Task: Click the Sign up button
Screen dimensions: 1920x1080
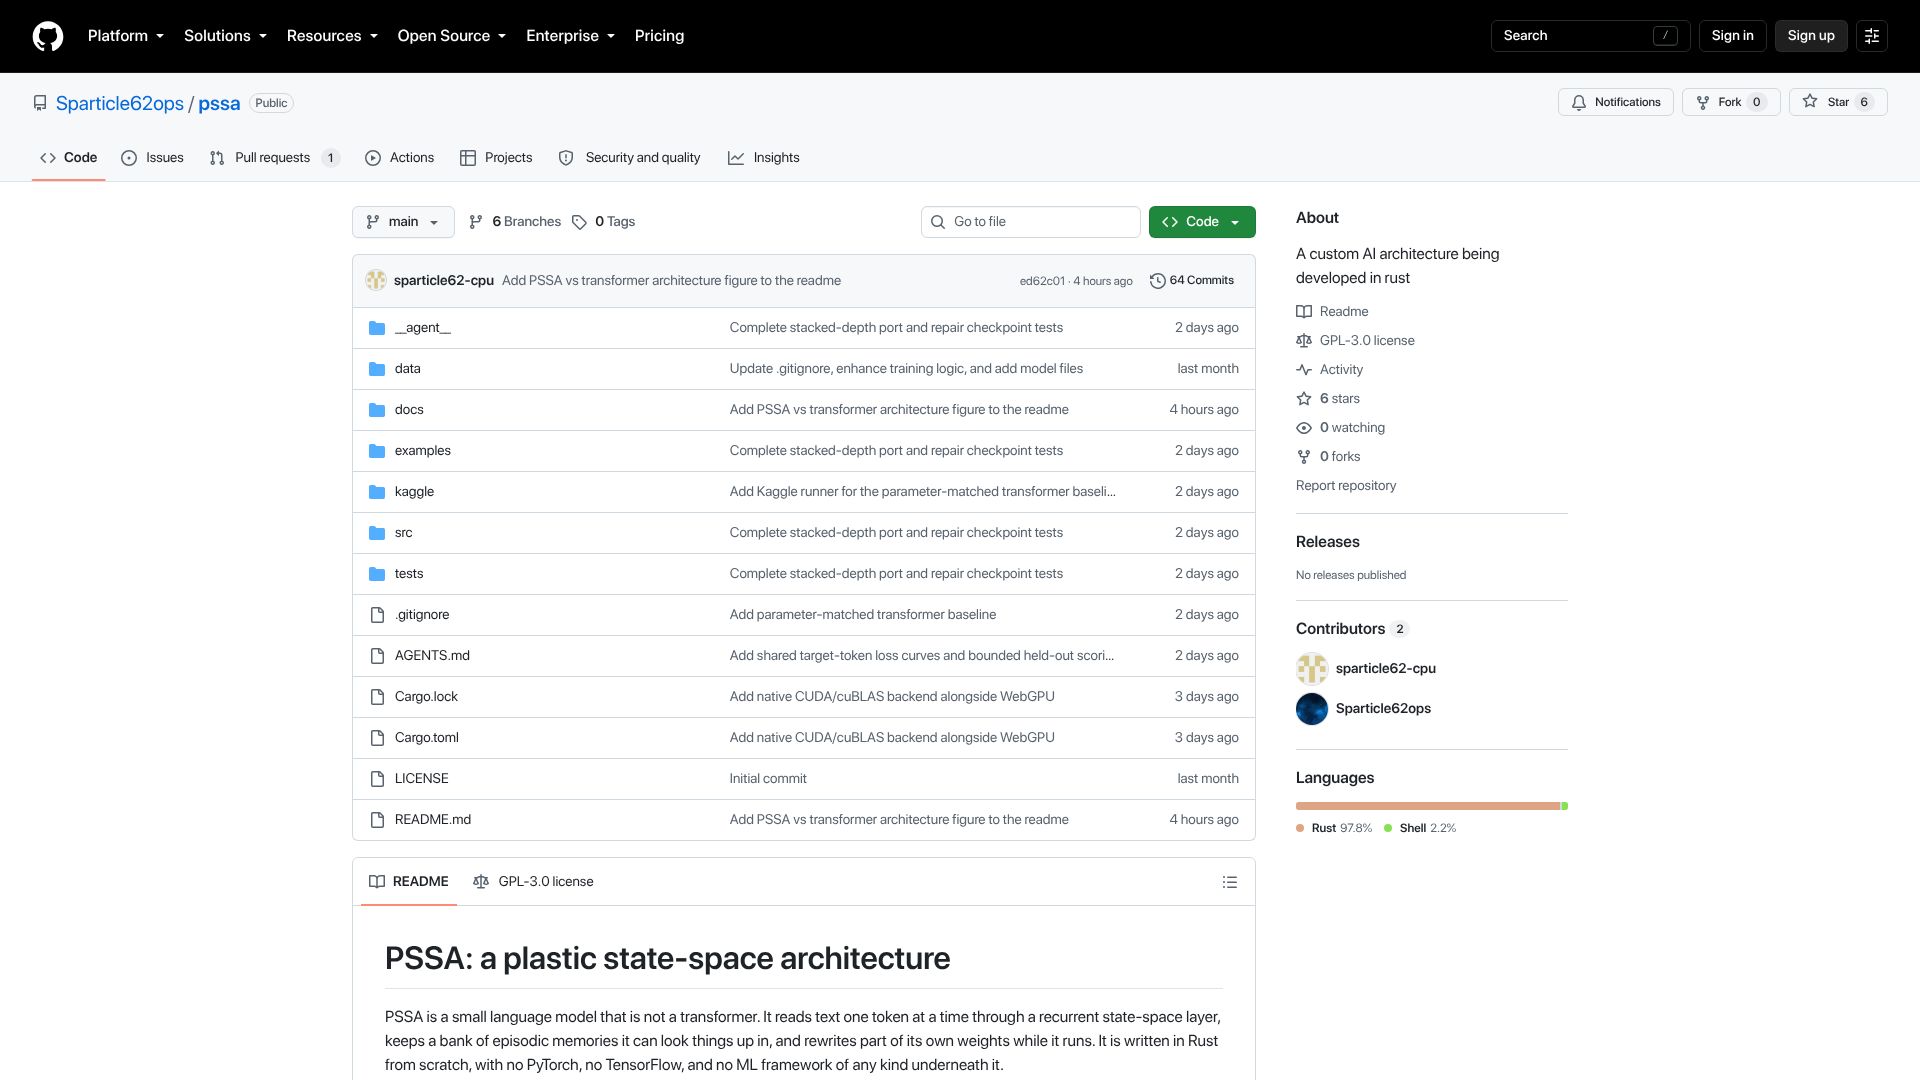Action: tap(1810, 36)
